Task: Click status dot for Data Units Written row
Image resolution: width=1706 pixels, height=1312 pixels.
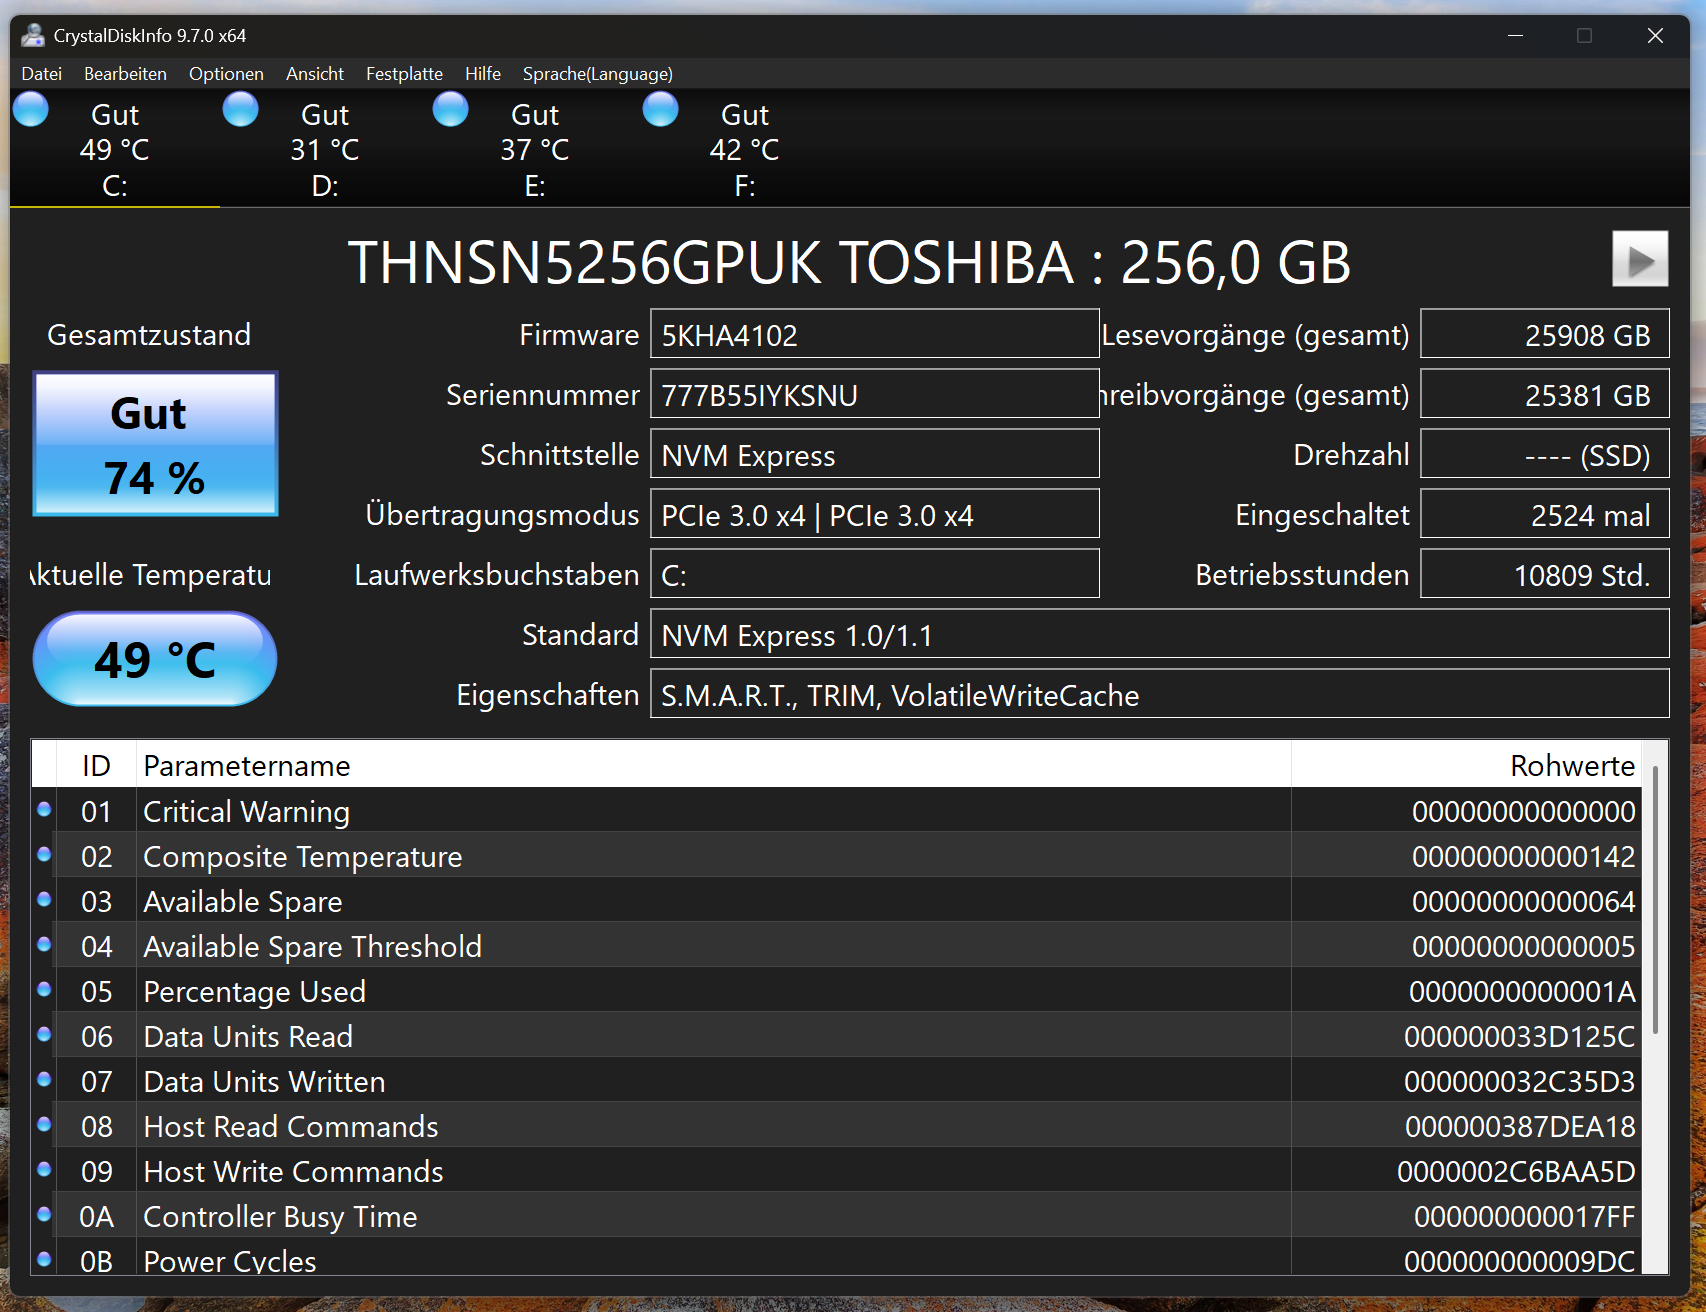Action: click(44, 1080)
